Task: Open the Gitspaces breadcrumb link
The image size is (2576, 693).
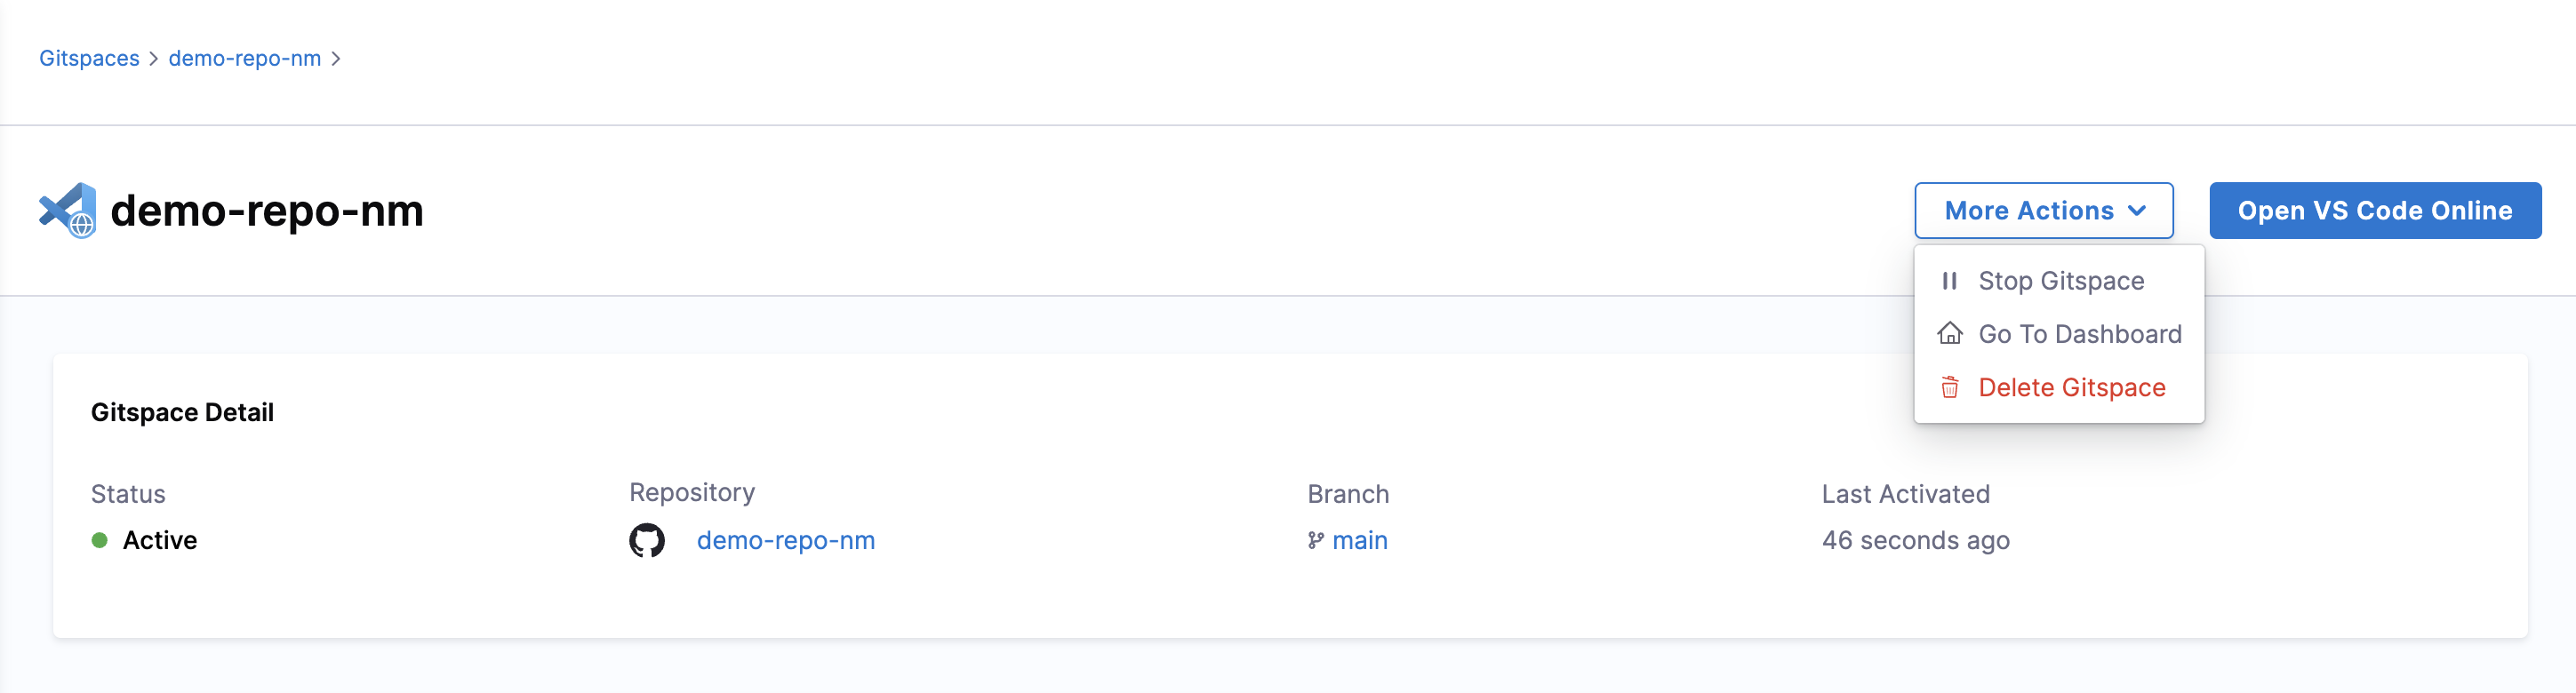Action: pyautogui.click(x=89, y=59)
